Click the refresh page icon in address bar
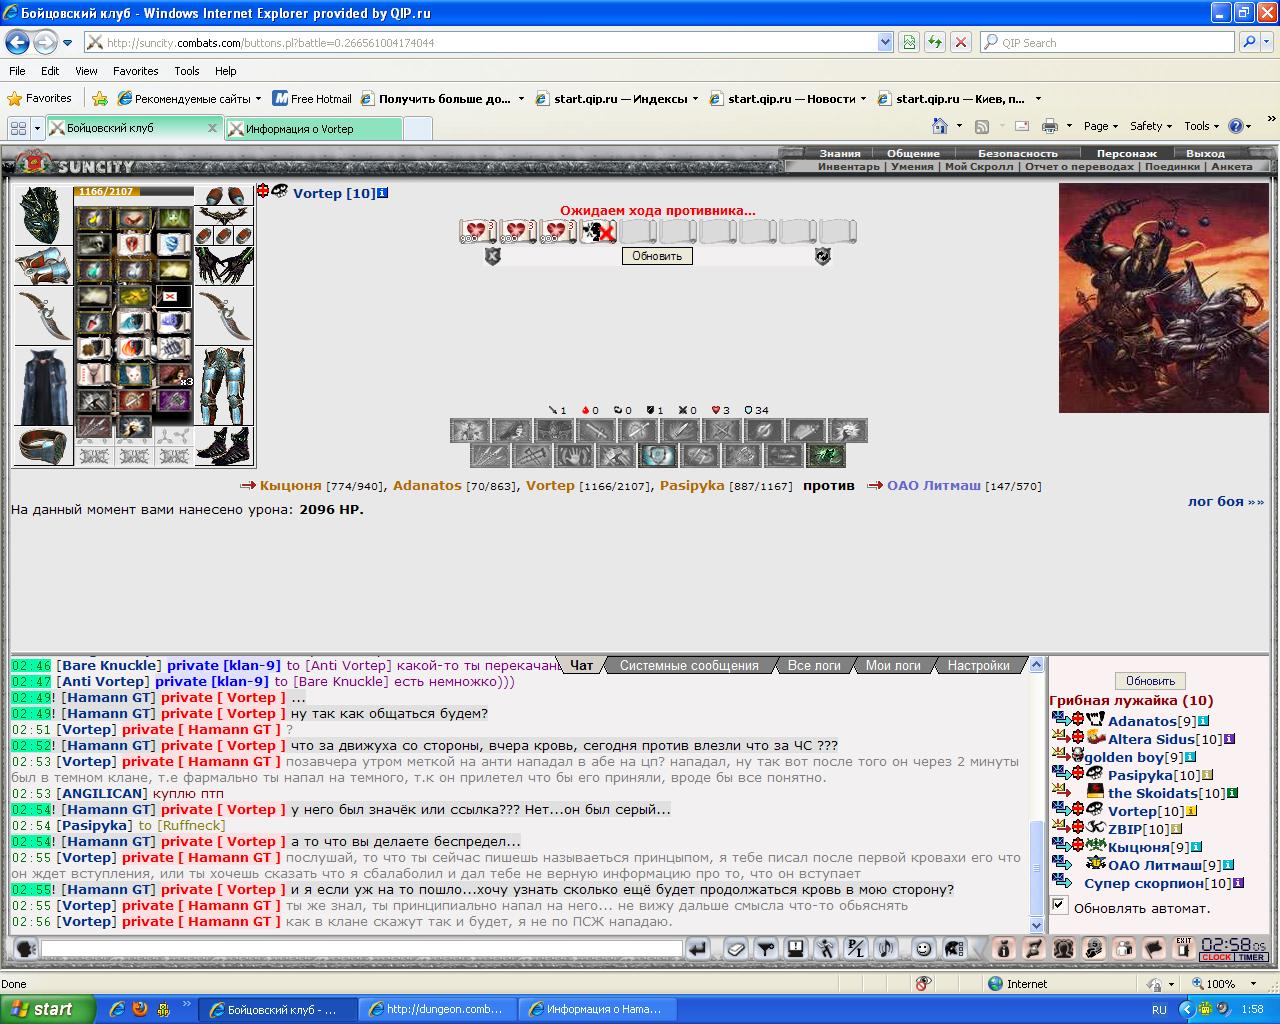1280x1024 pixels. (x=935, y=42)
